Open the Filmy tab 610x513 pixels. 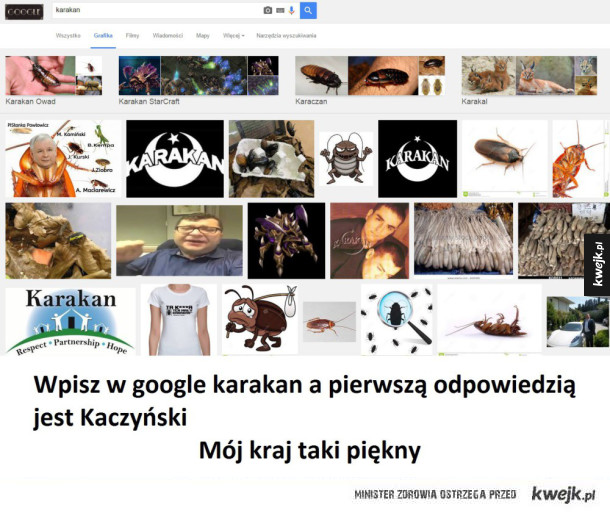(x=132, y=35)
